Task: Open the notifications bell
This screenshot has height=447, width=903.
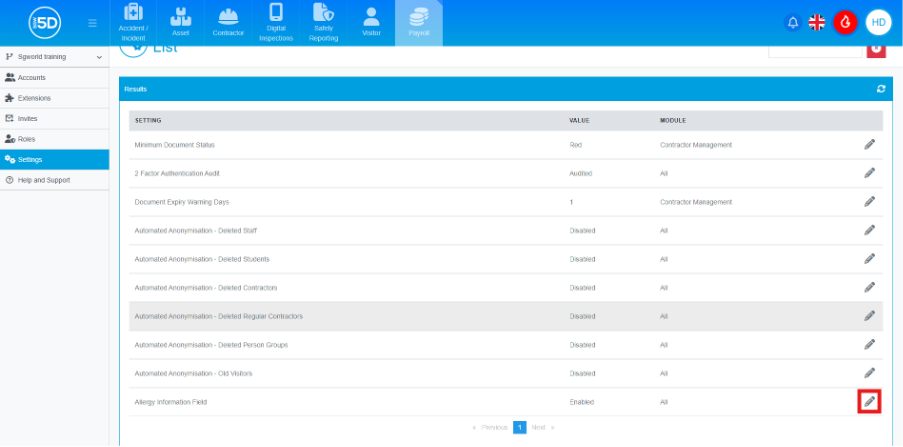Action: click(x=793, y=22)
